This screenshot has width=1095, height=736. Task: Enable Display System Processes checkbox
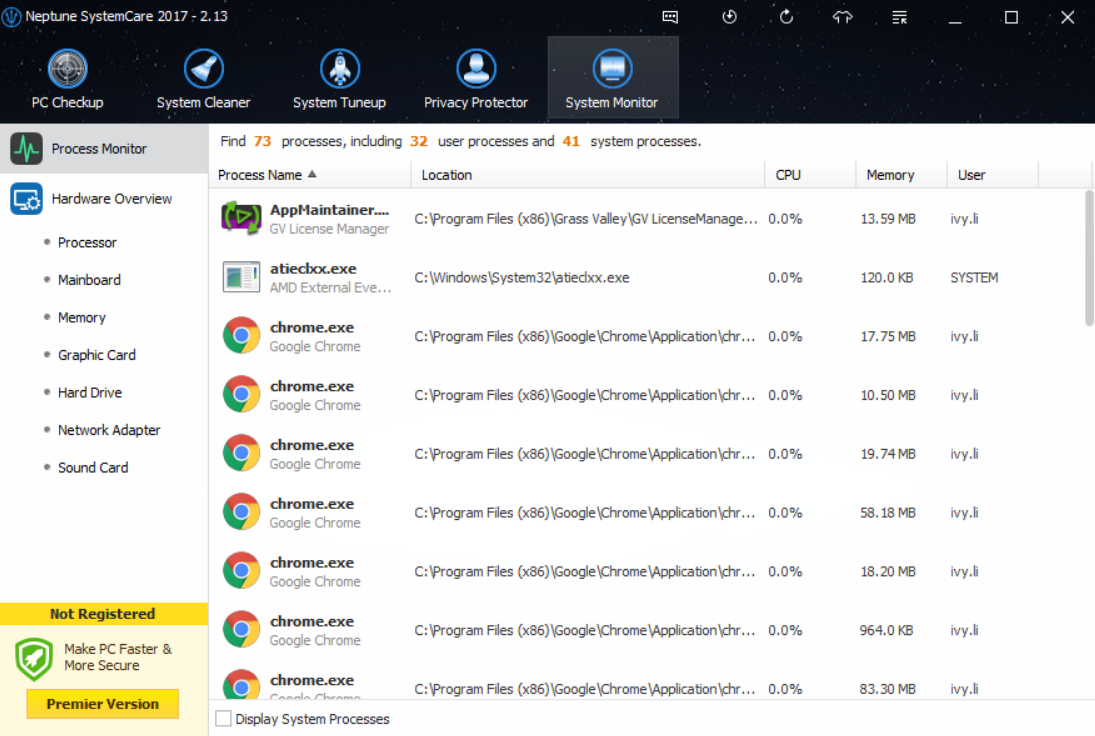point(224,719)
